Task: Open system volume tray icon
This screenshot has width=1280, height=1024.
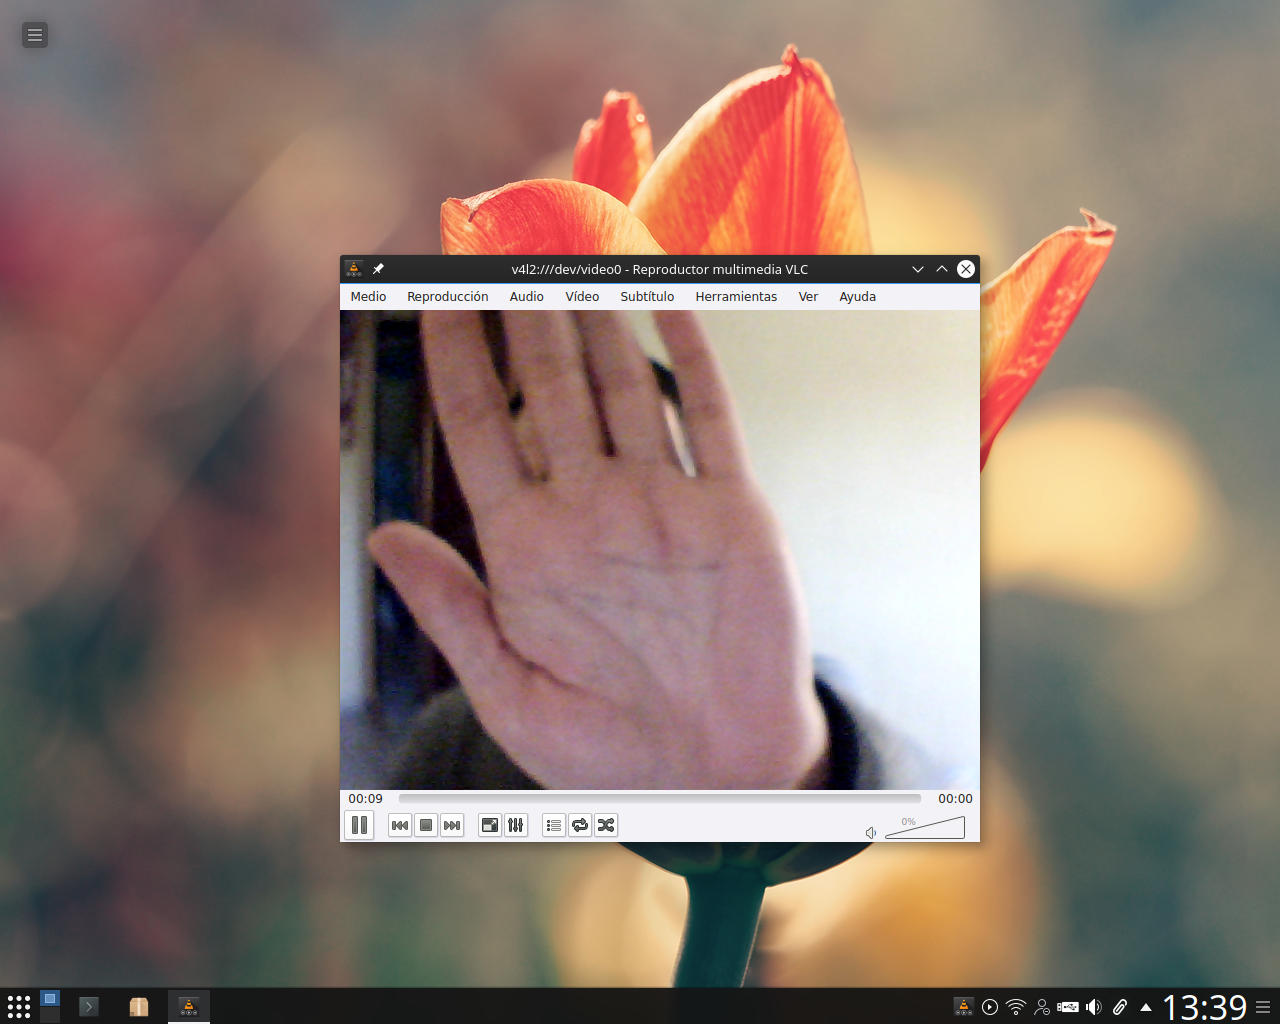Action: point(1094,1007)
